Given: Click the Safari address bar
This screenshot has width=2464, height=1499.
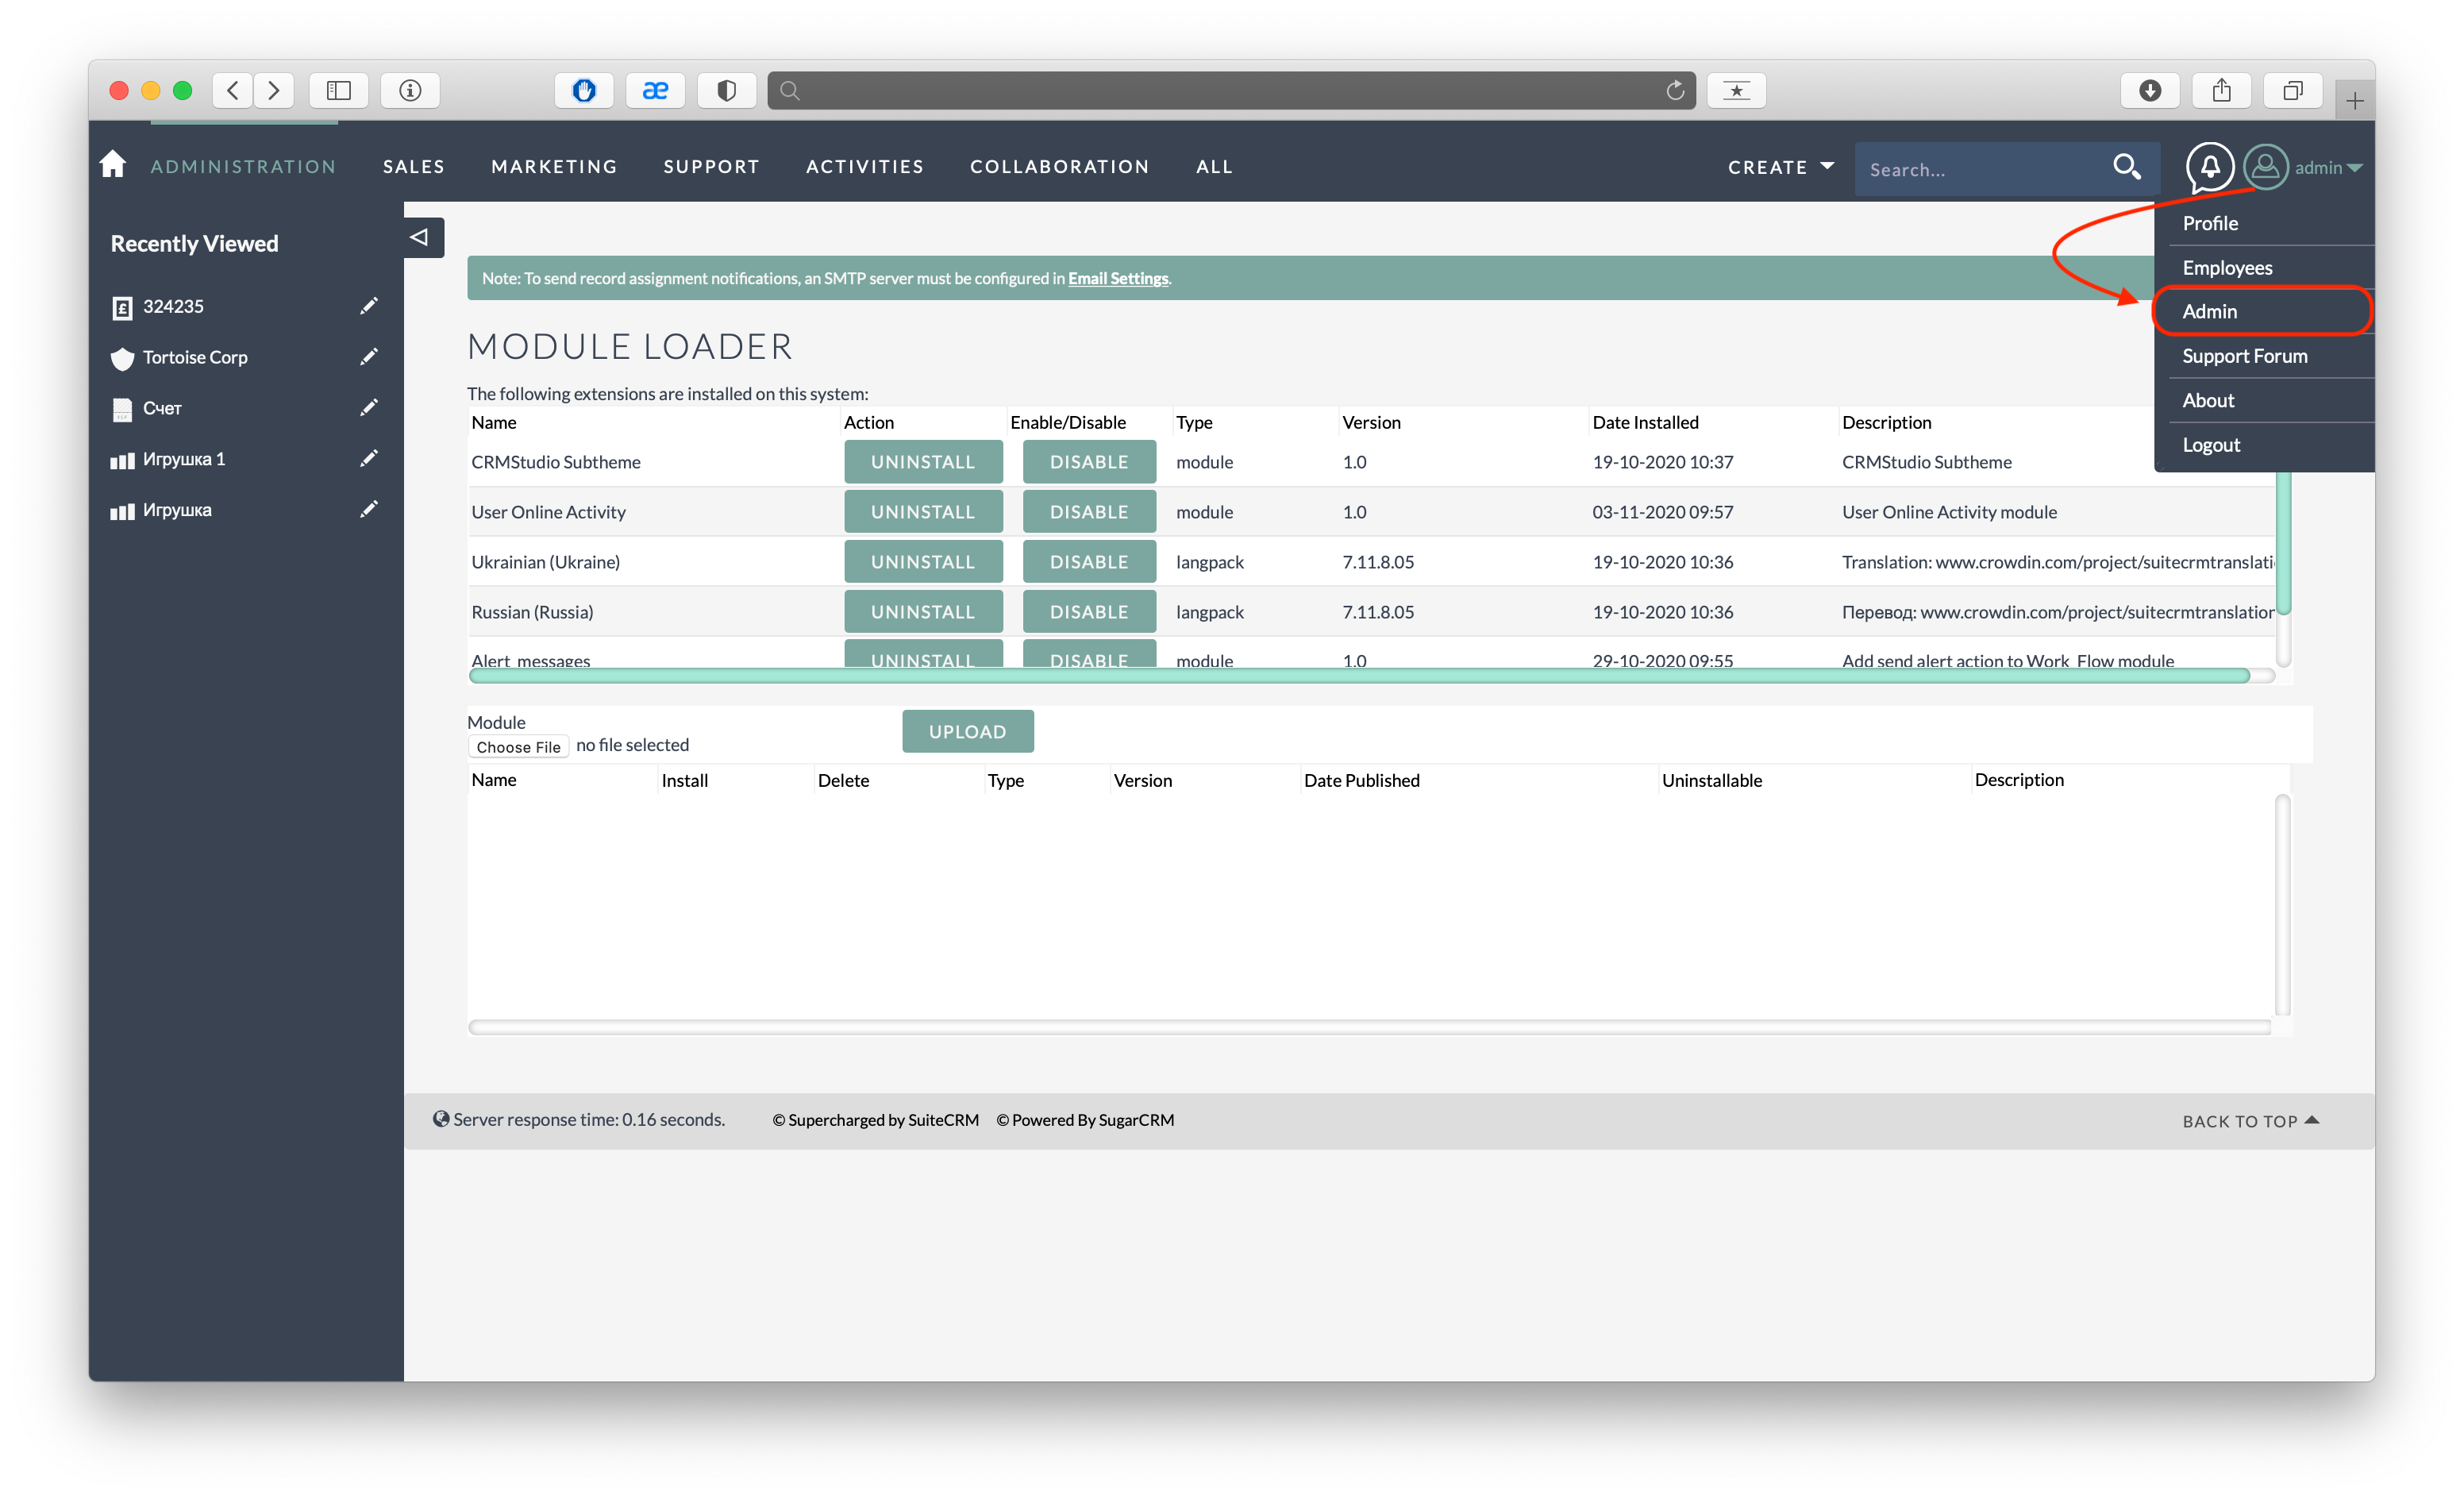Looking at the screenshot, I should [x=1230, y=90].
